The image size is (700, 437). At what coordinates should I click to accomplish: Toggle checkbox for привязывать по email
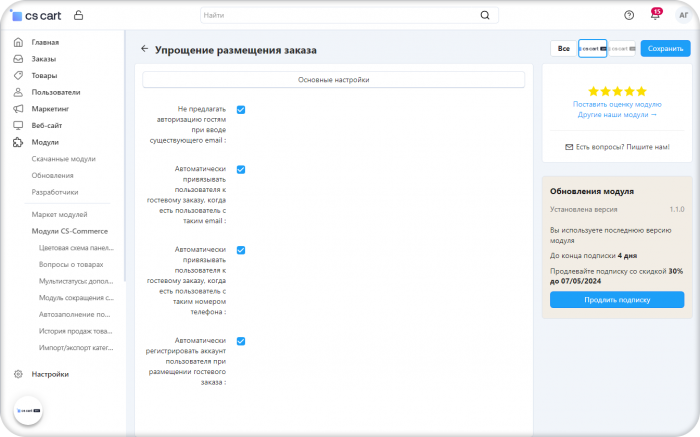point(241,170)
